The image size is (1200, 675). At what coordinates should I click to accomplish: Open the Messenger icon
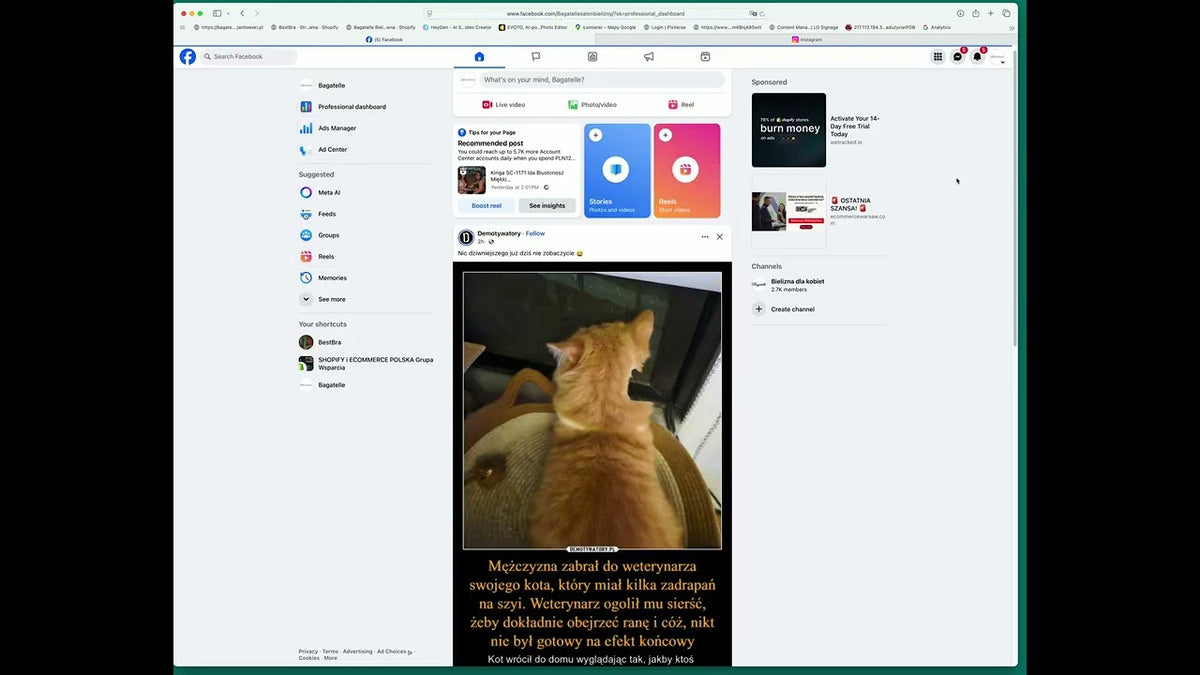coord(958,57)
